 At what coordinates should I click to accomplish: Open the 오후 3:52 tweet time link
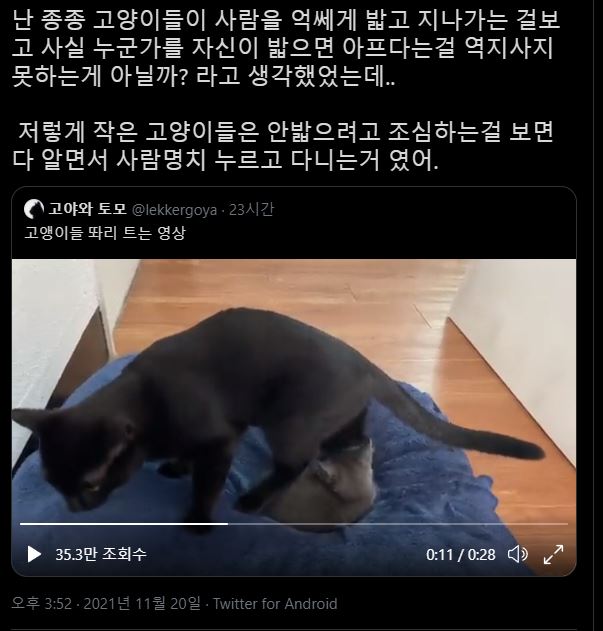(41, 604)
